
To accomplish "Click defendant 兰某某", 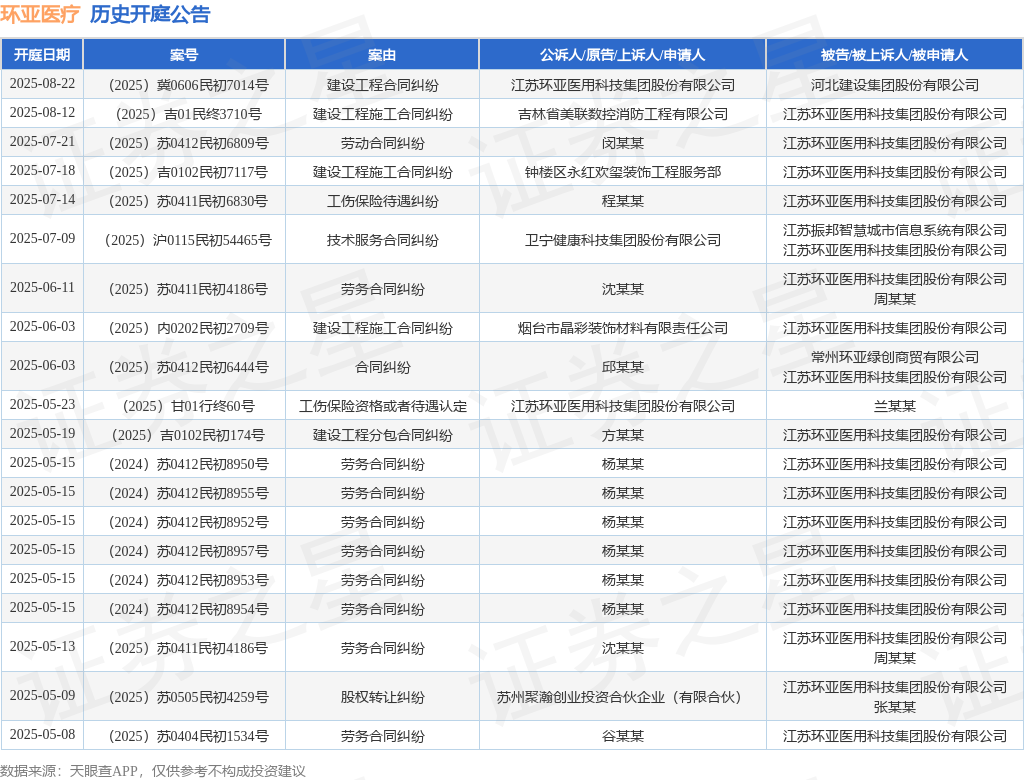I will [x=895, y=406].
